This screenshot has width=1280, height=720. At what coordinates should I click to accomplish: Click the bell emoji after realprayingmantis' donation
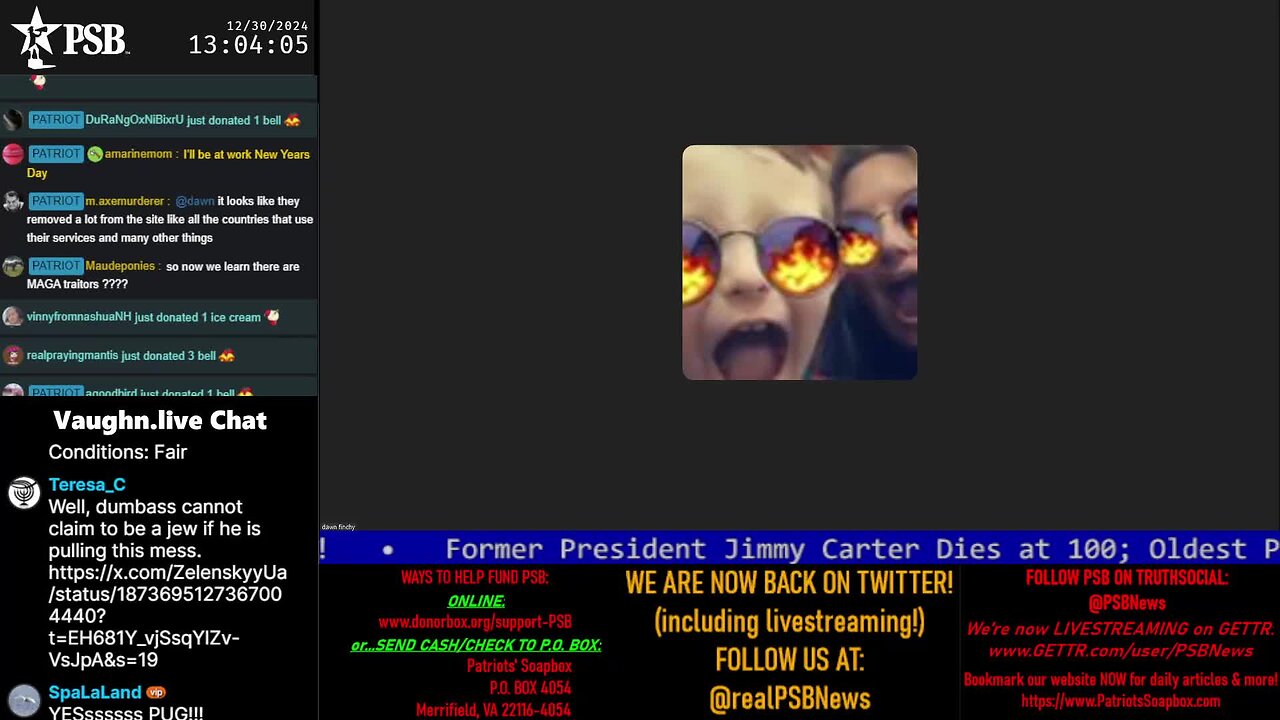pyautogui.click(x=227, y=355)
